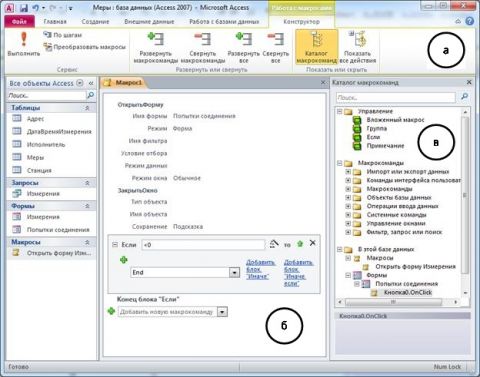The image size is (480, 377).
Task: Click the catalog horizontal scrollbar
Action: tap(397, 302)
